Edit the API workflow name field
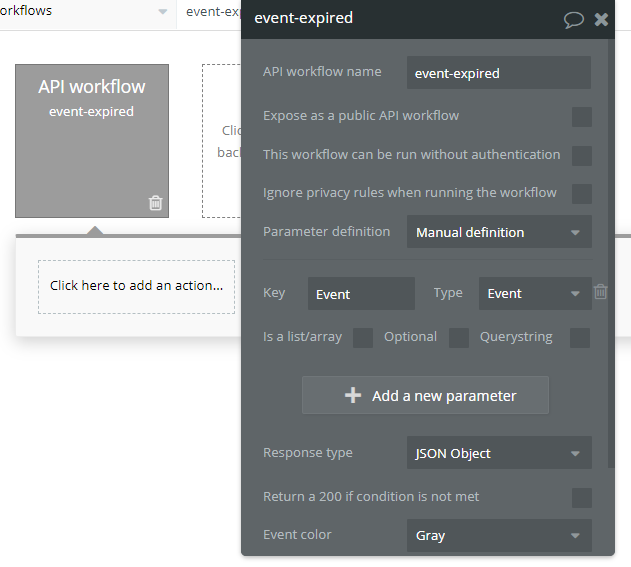 pos(498,73)
